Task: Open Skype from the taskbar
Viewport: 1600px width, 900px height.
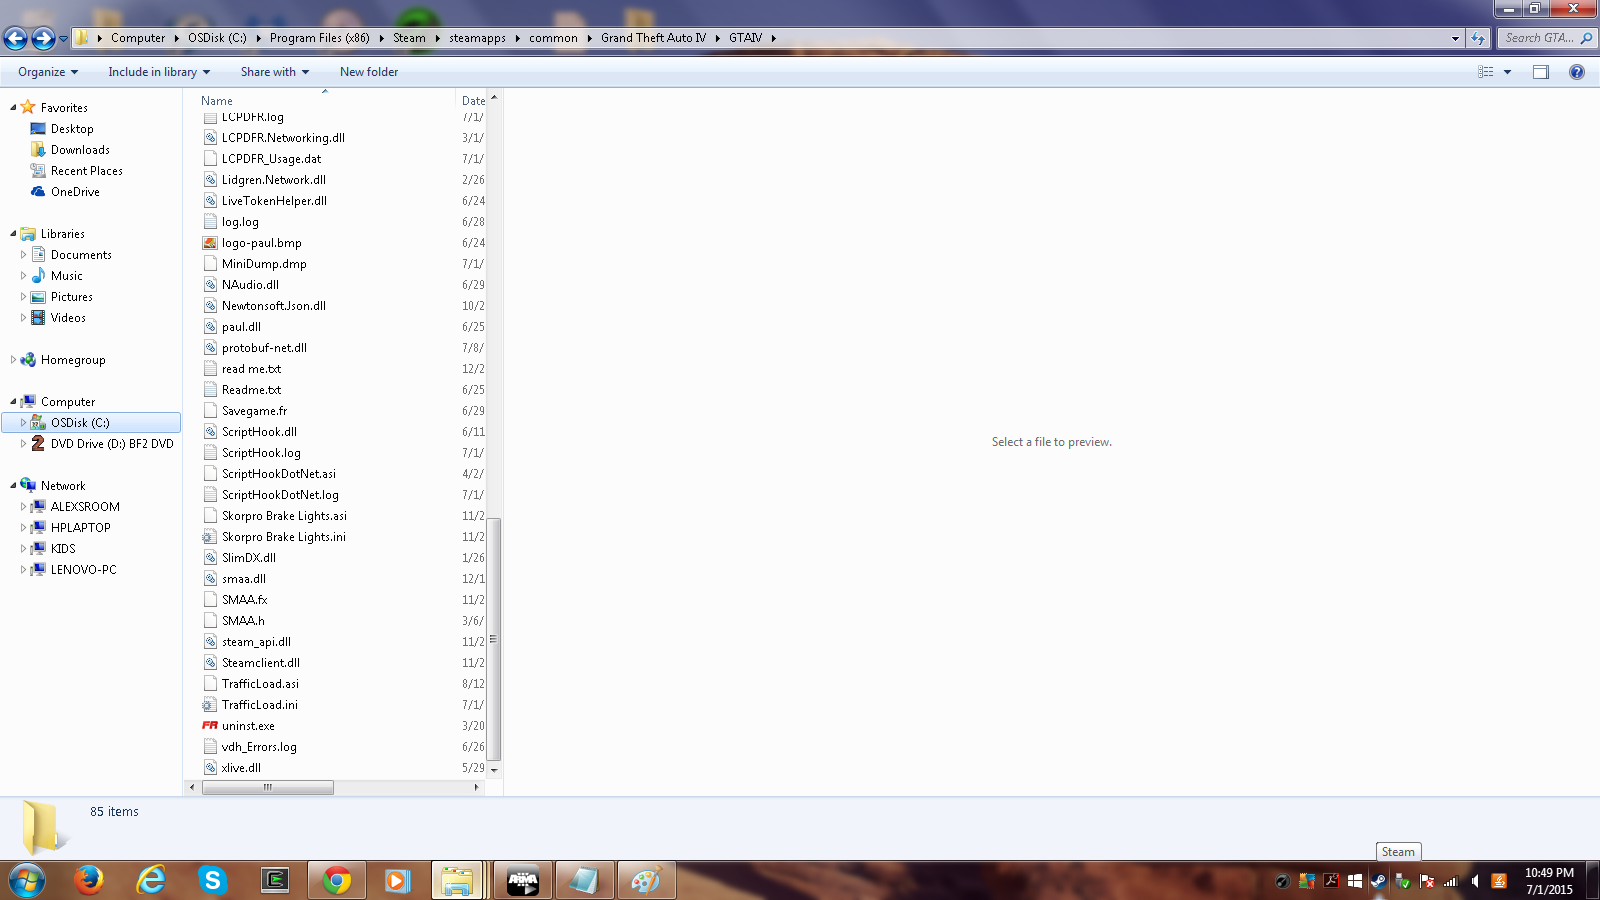Action: coord(212,880)
